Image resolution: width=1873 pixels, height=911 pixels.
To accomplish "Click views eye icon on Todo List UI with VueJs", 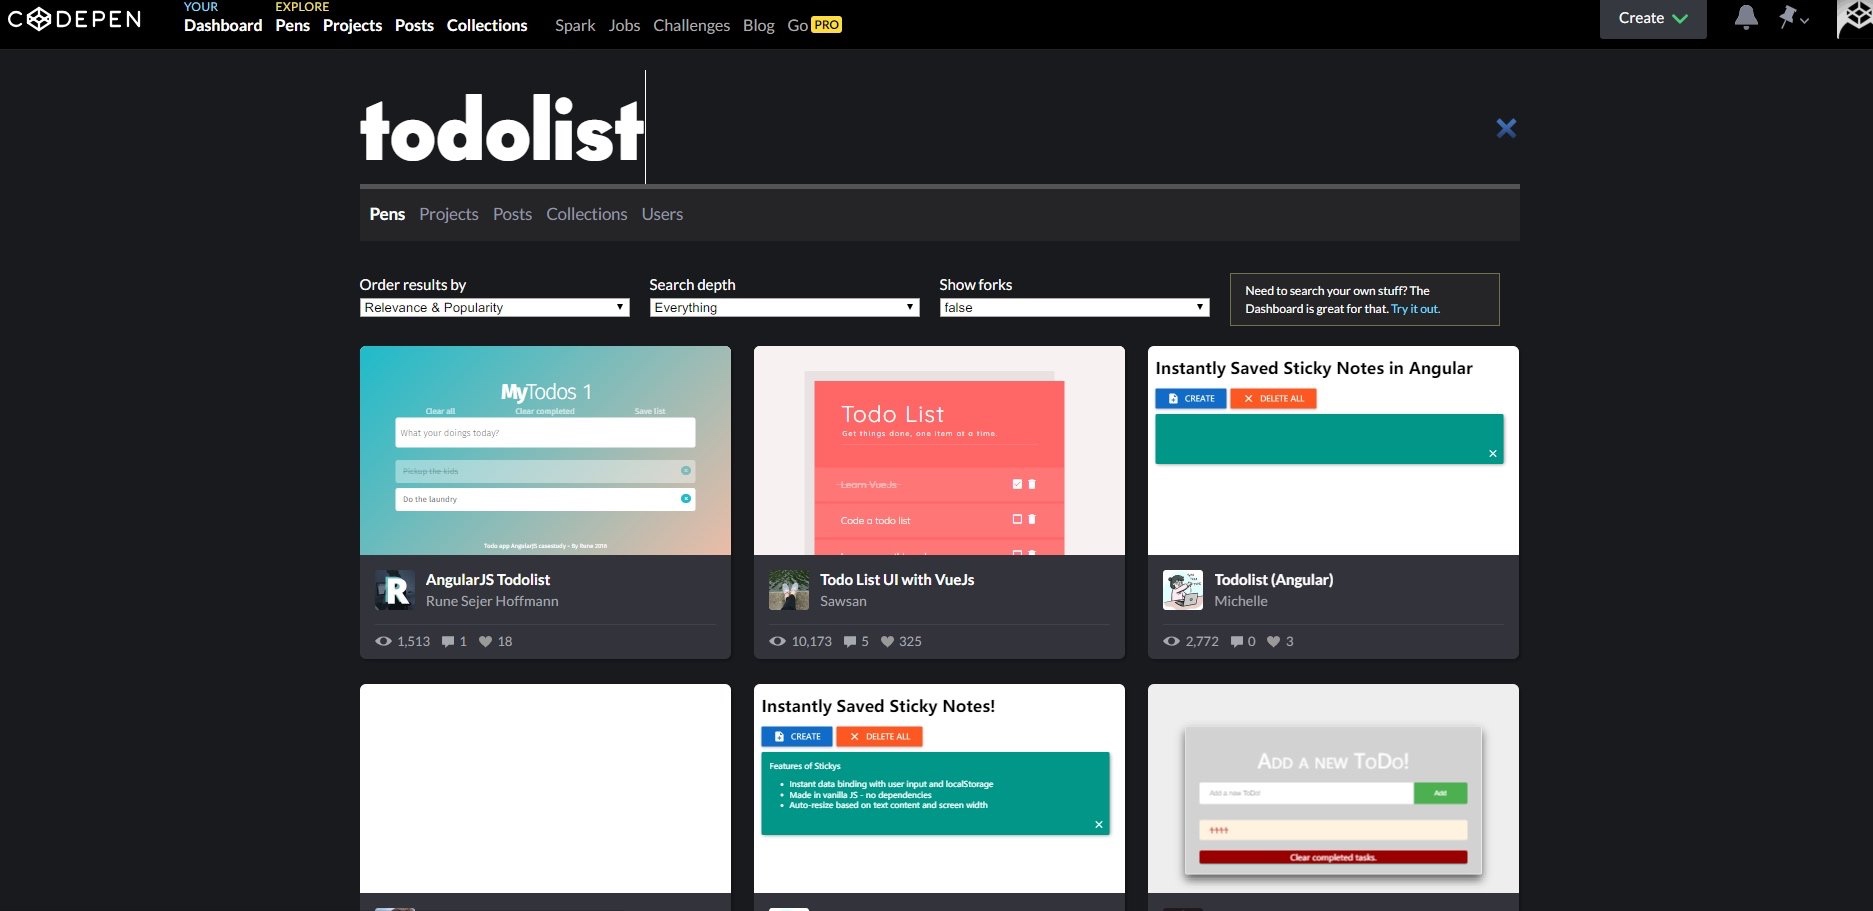I will click(x=777, y=641).
